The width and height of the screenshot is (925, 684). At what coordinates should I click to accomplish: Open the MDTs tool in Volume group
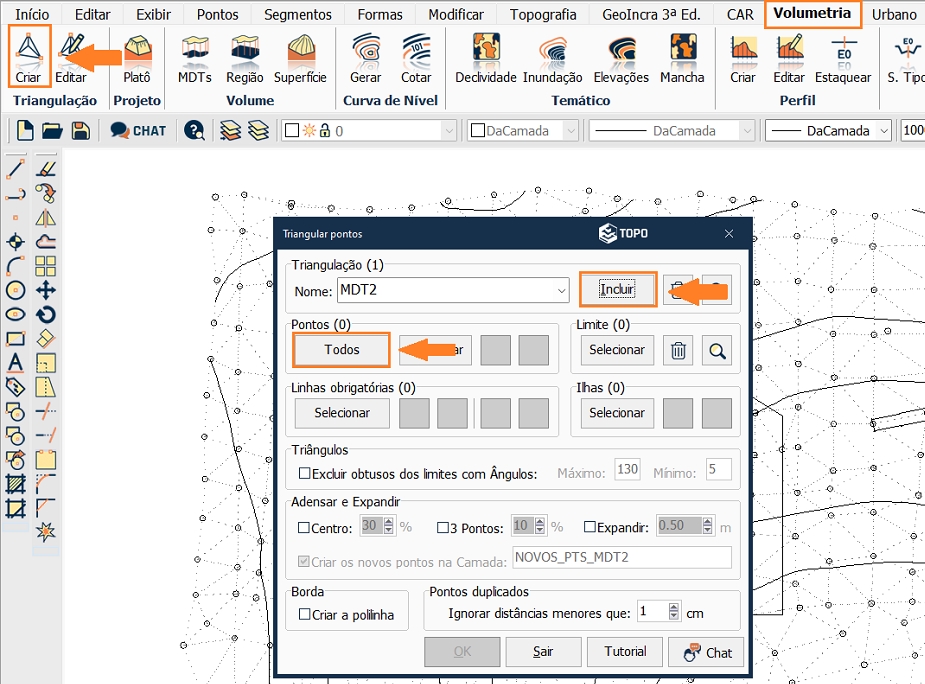point(194,58)
